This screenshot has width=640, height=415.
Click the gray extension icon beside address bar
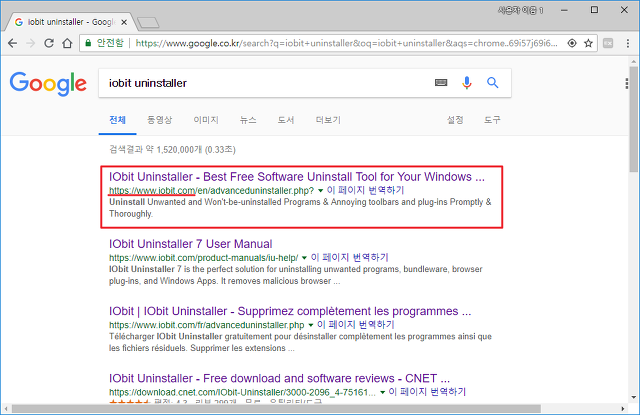pos(608,43)
